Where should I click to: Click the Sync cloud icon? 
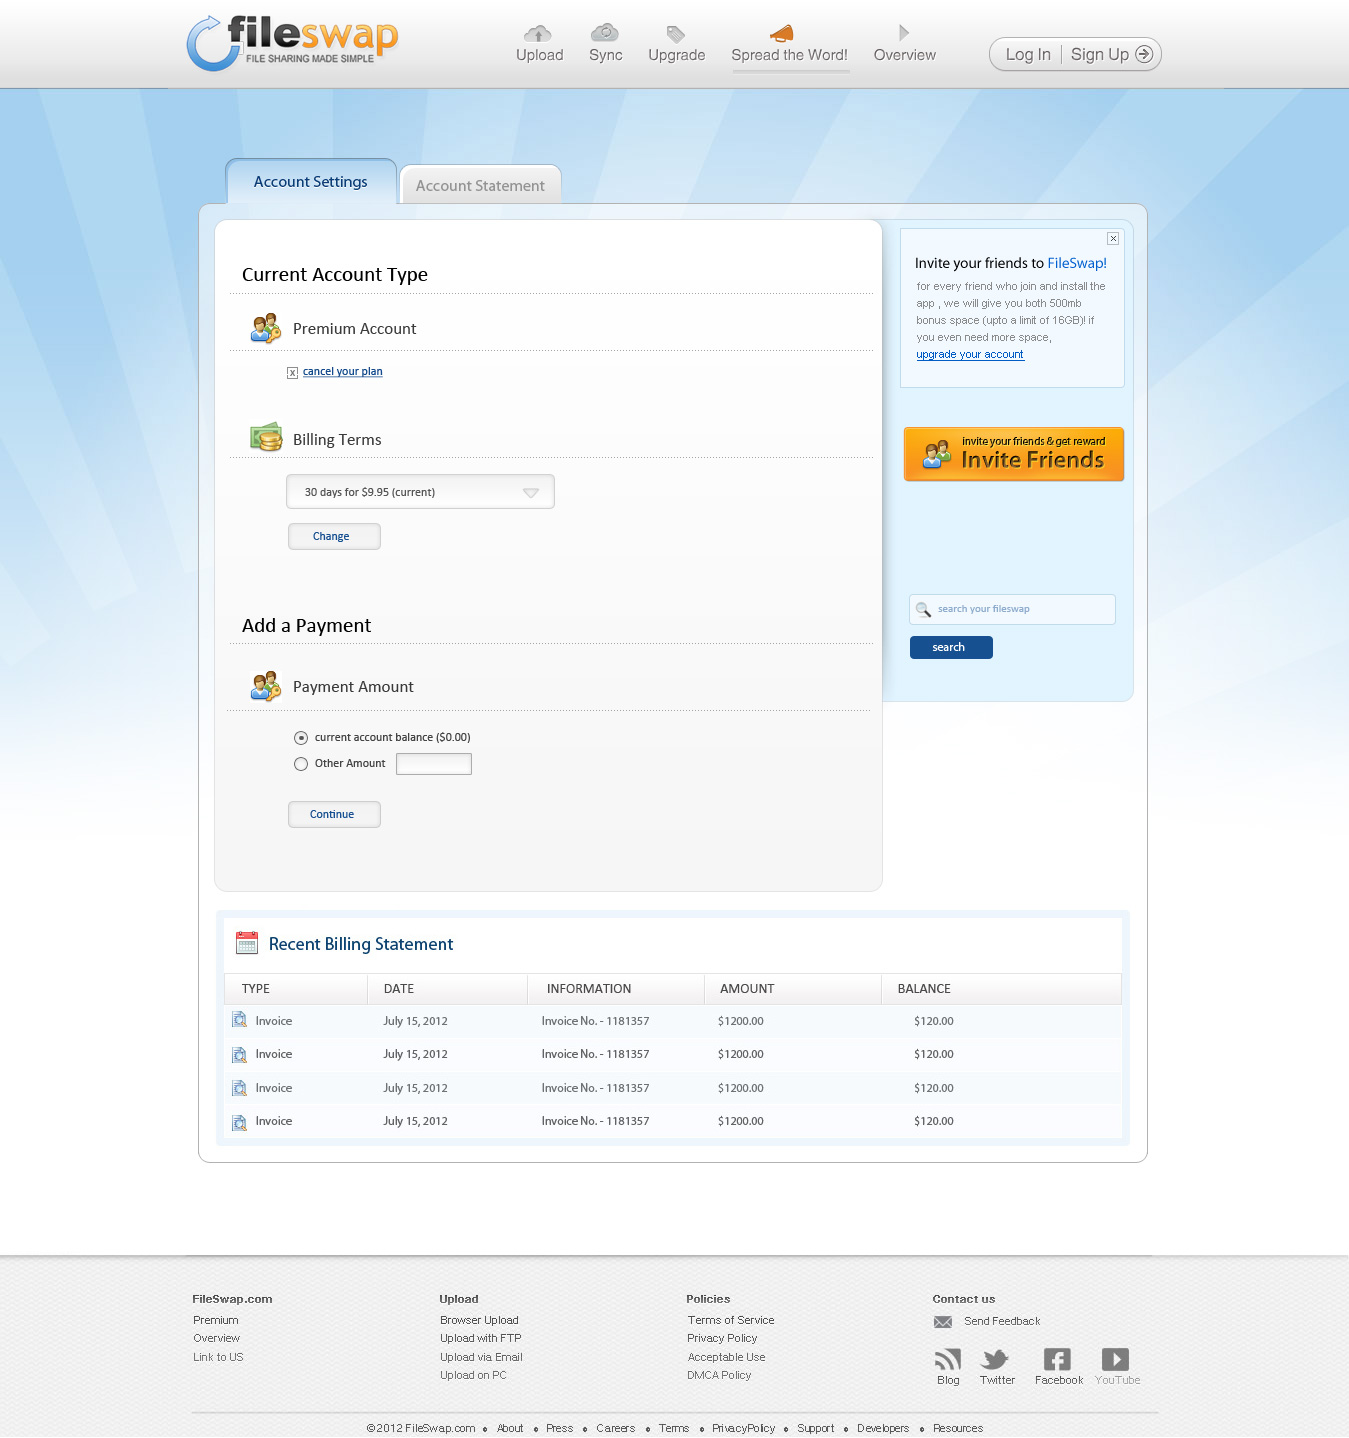click(605, 33)
